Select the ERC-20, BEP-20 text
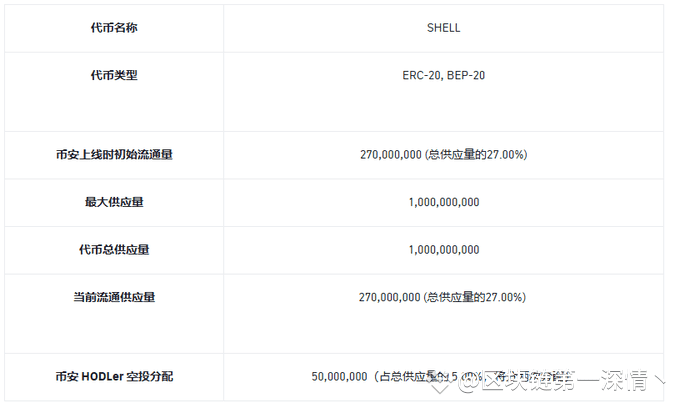 [443, 75]
